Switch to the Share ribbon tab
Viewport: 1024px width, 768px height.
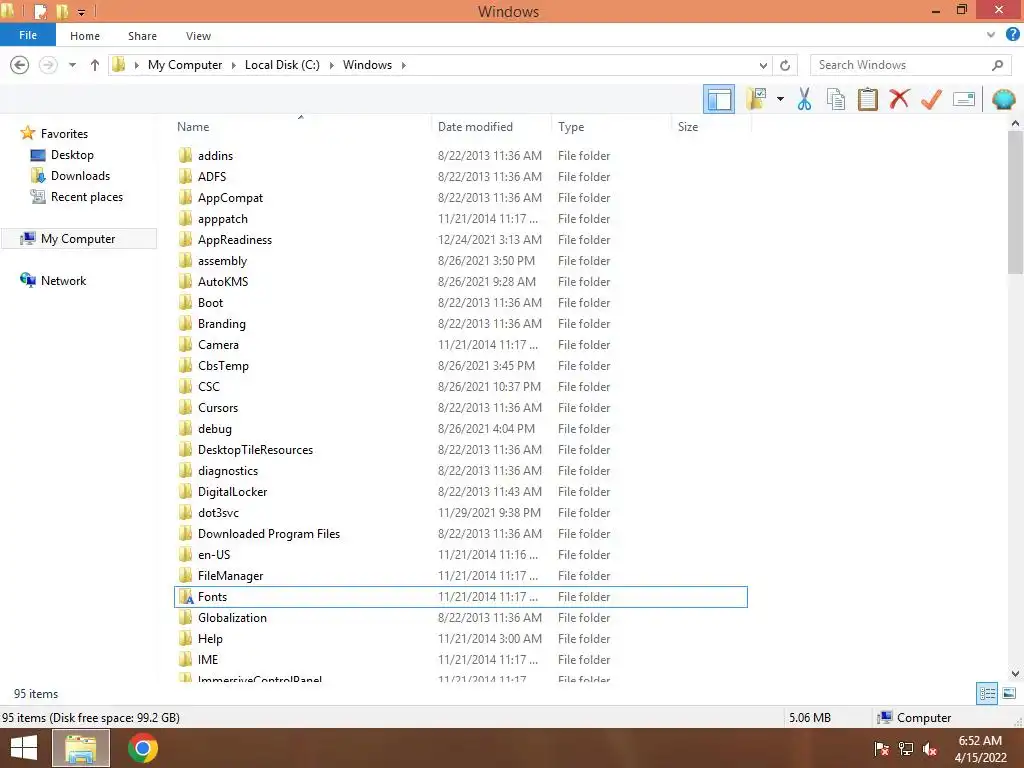(142, 36)
